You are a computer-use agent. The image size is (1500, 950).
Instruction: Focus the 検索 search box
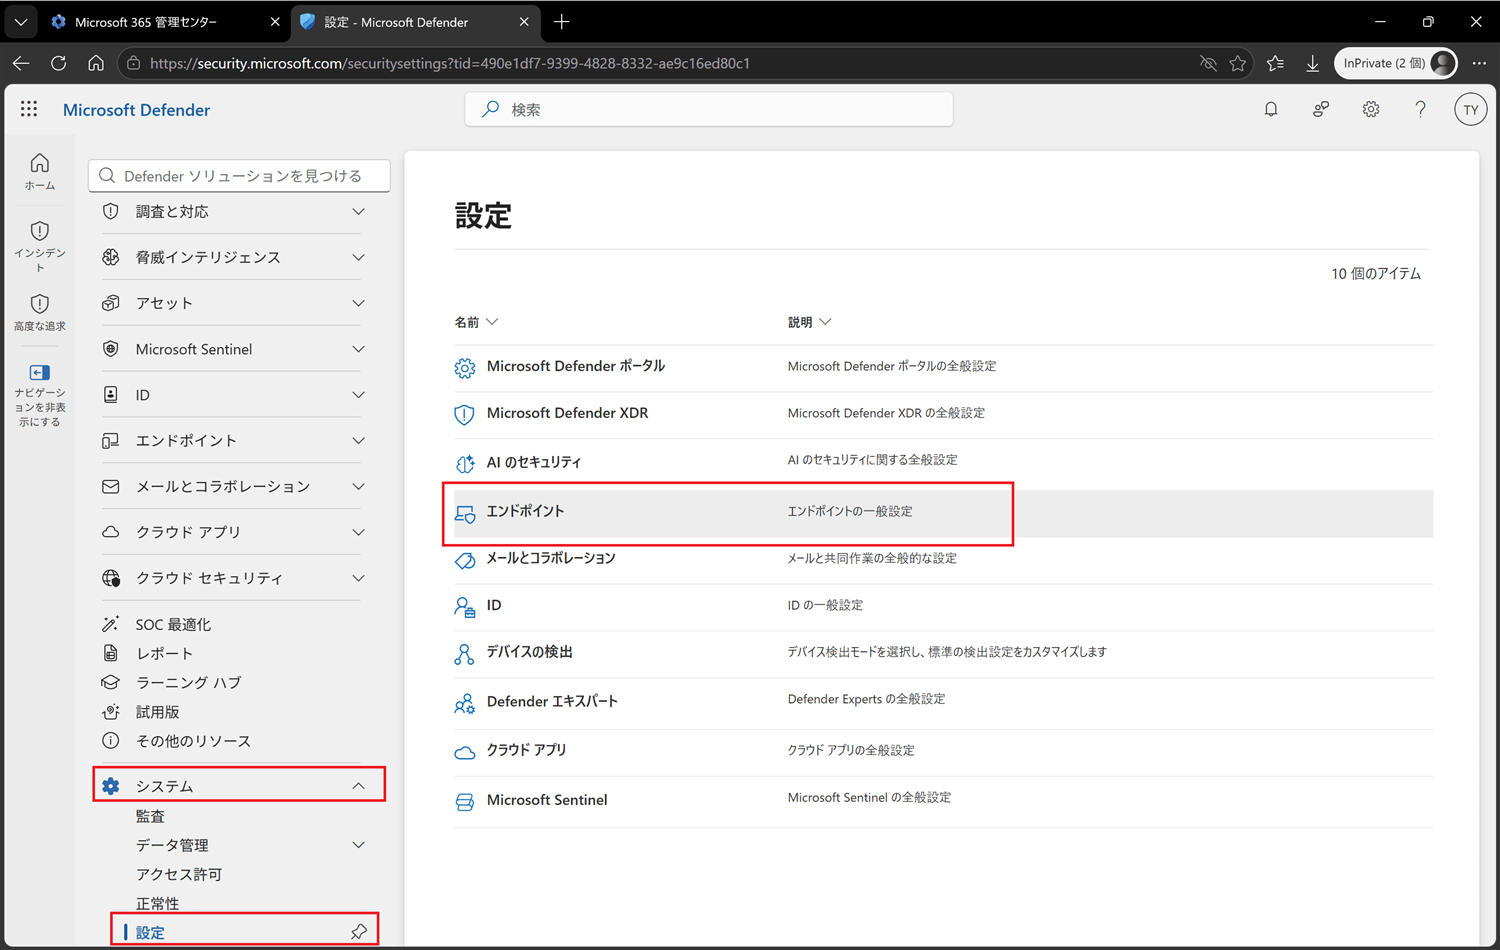709,110
